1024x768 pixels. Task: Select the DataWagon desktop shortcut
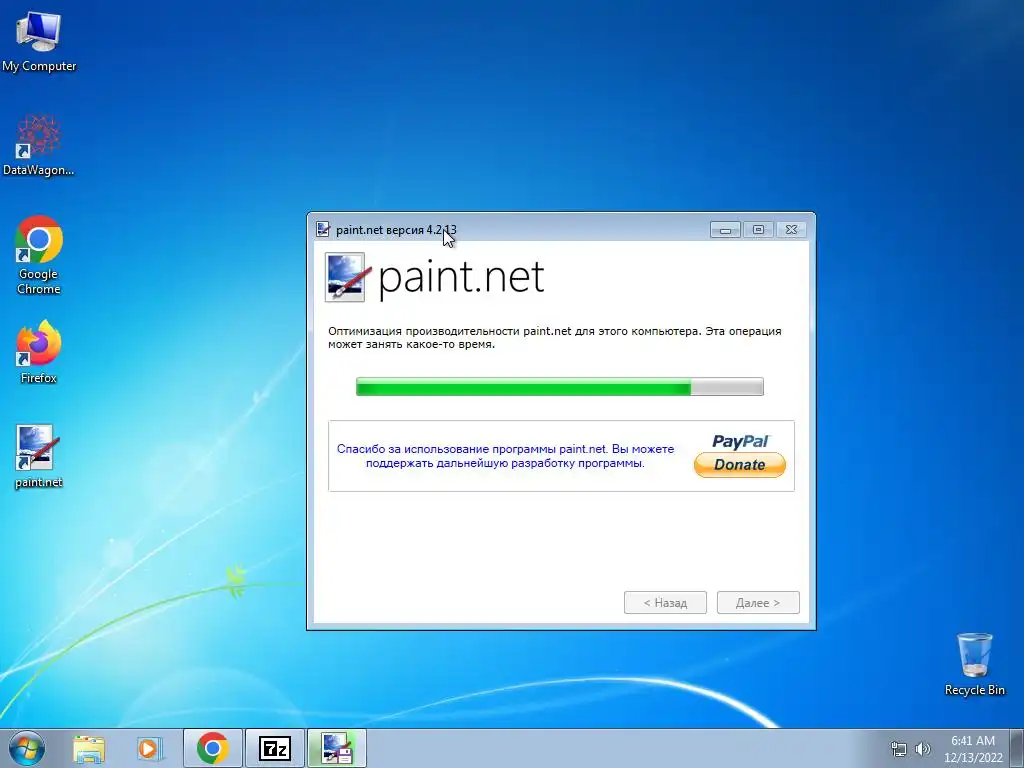click(x=39, y=145)
